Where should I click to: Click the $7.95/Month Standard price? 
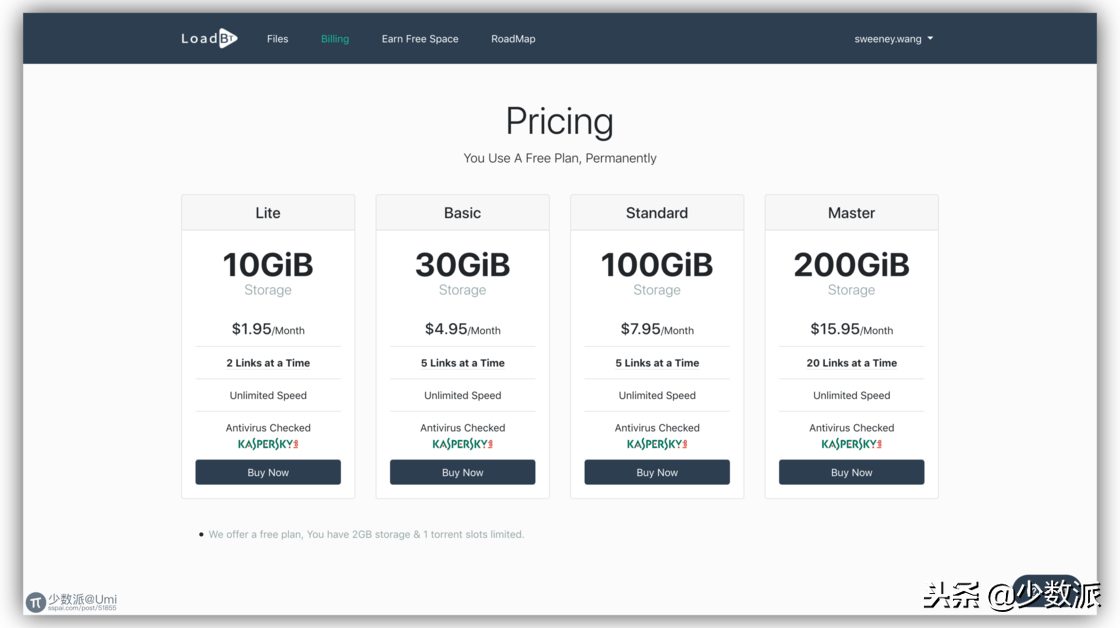coord(657,329)
